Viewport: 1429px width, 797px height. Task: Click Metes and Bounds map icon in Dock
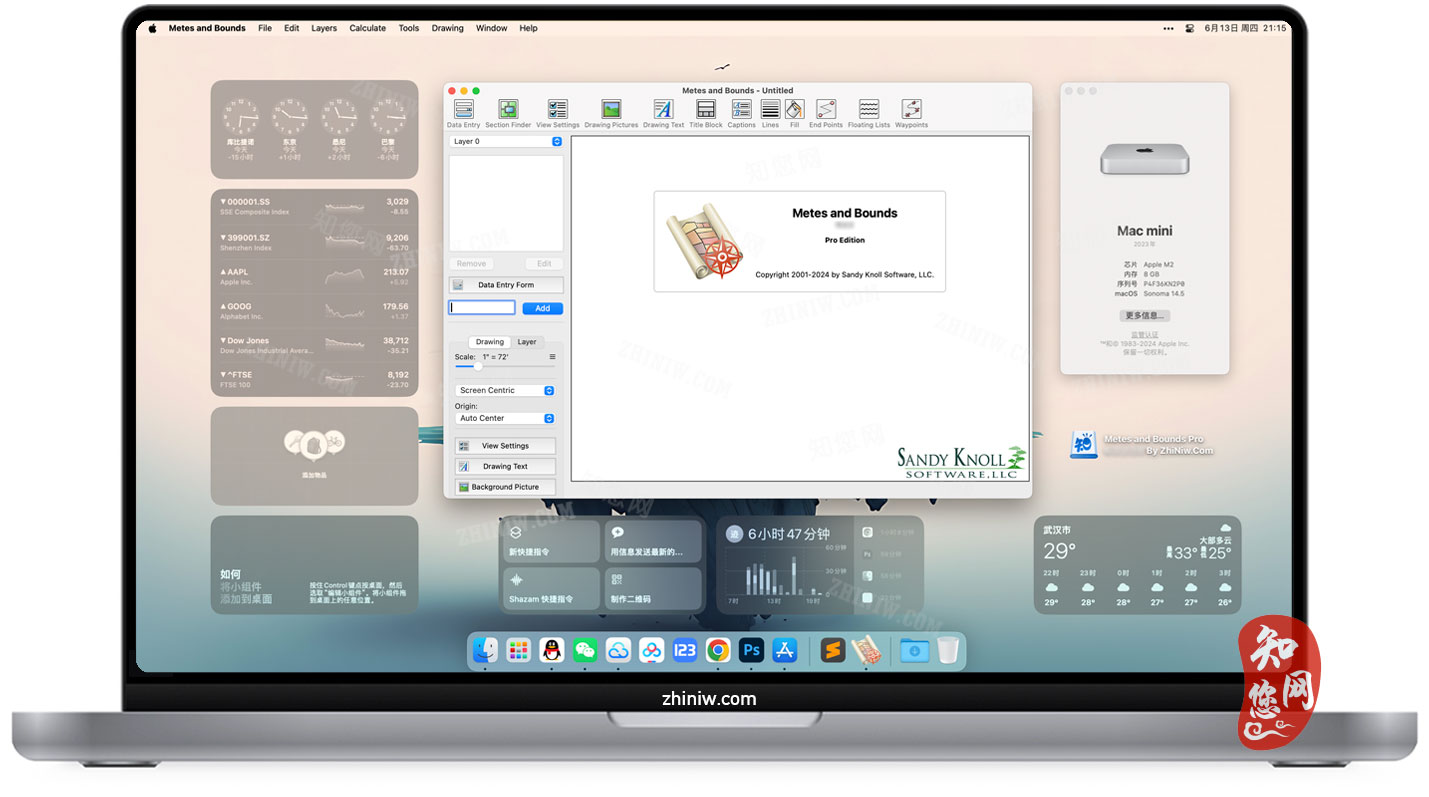pyautogui.click(x=866, y=650)
